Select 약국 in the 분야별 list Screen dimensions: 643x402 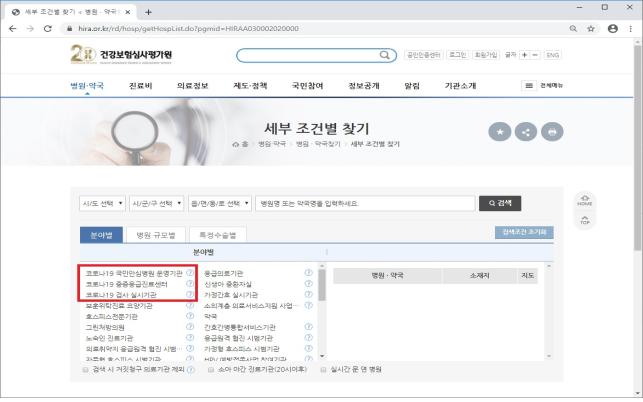[x=210, y=316]
